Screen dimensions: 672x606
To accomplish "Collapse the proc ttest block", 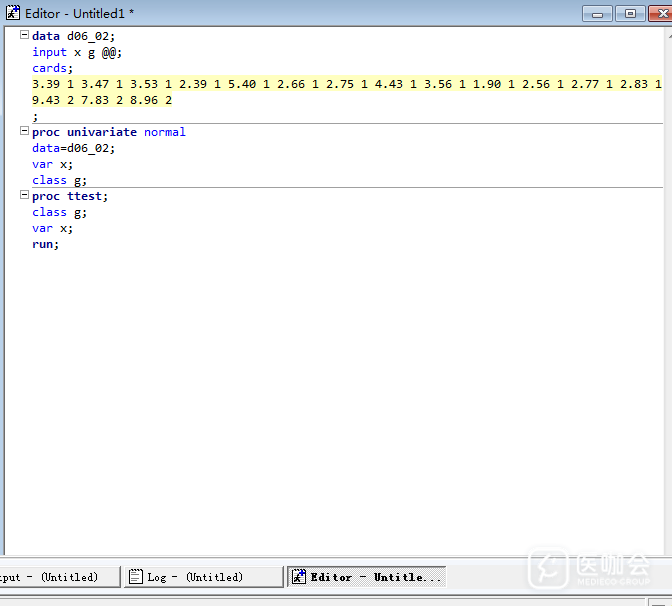I will pos(24,196).
